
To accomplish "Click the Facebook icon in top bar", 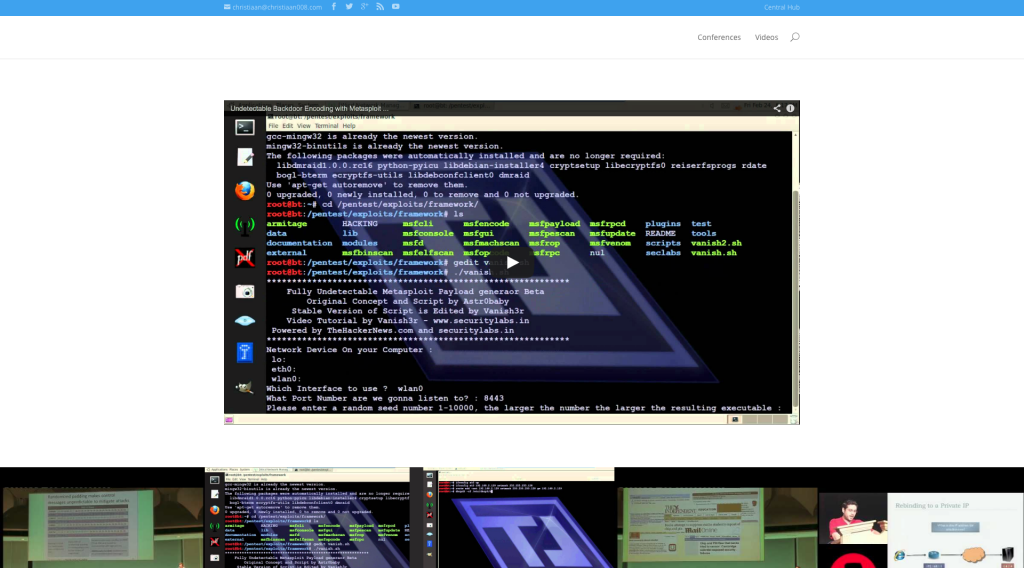I will click(x=334, y=7).
